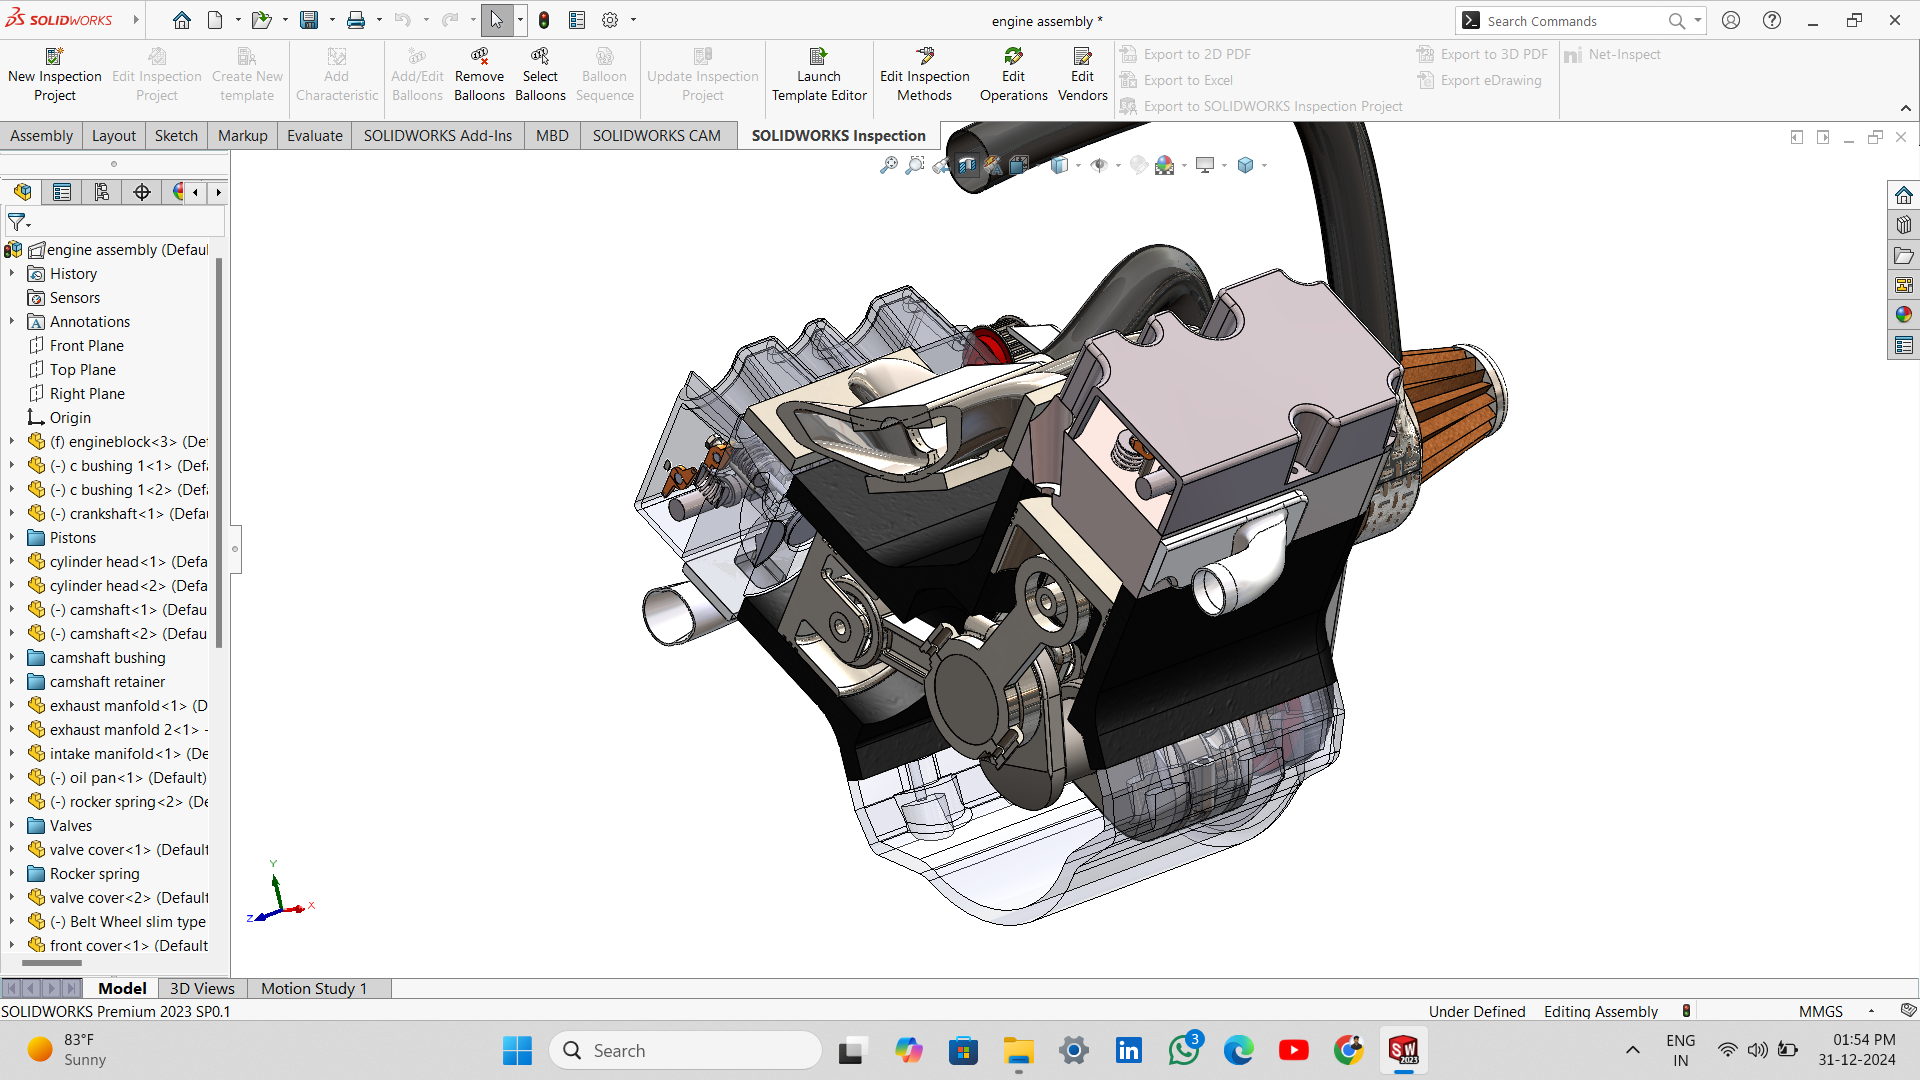
Task: Click Edit Inspection Methods icon
Action: coord(925,57)
